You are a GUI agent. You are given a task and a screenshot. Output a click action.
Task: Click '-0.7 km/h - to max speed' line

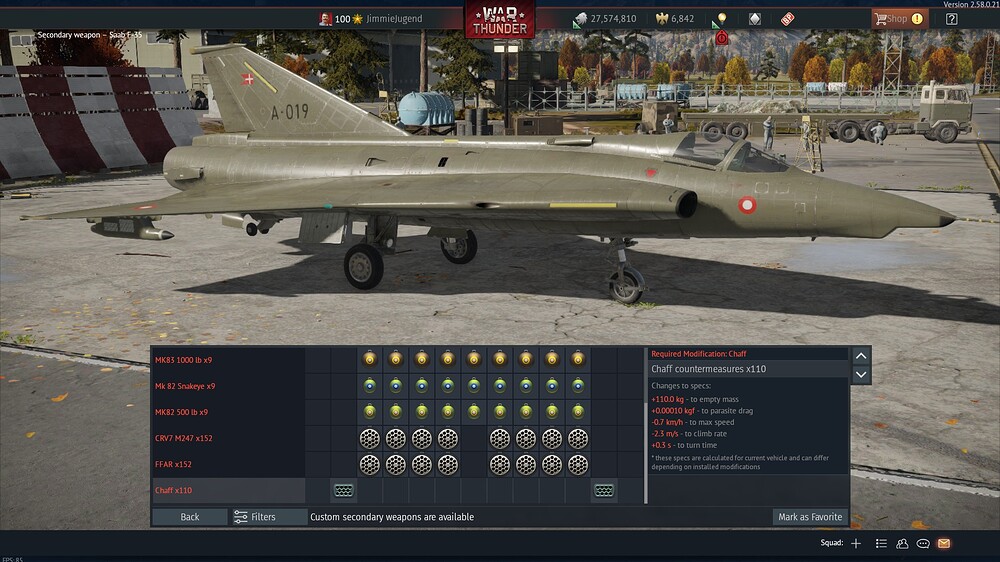click(693, 422)
